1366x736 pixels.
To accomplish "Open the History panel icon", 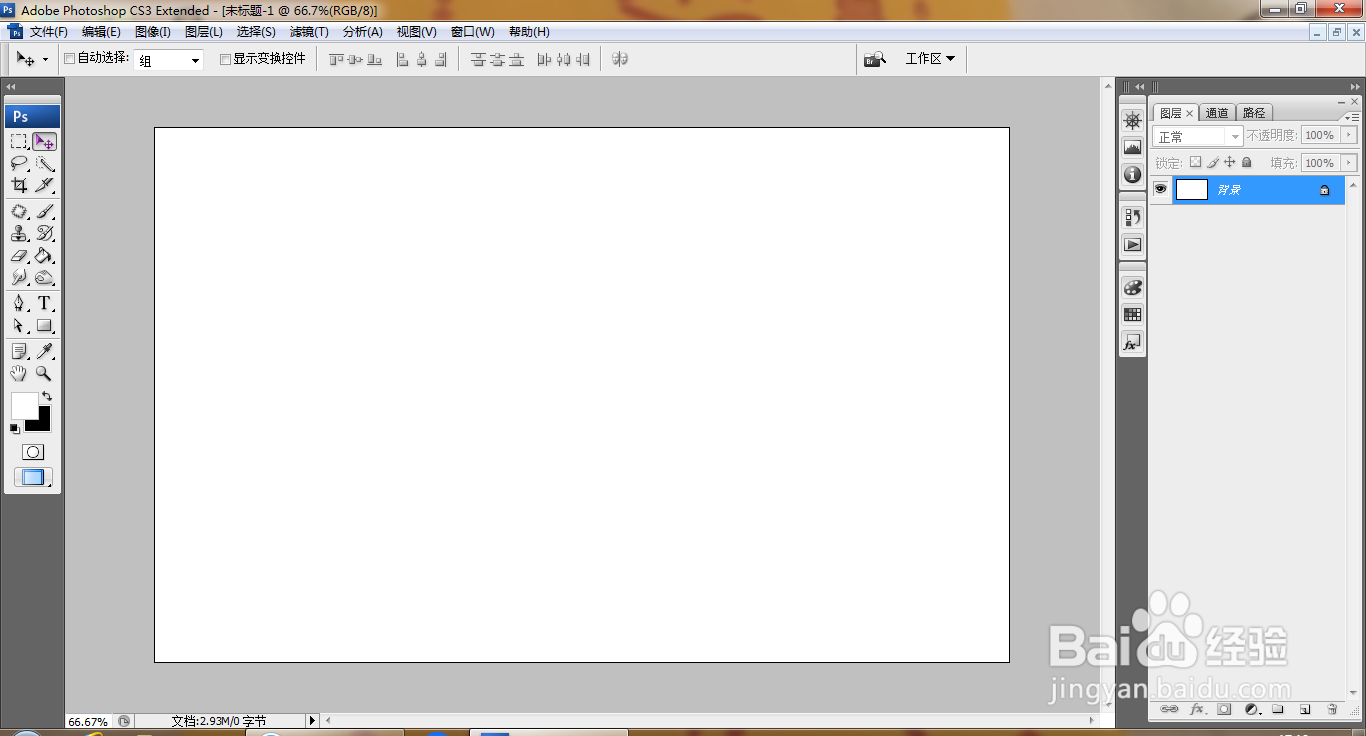I will point(1132,217).
